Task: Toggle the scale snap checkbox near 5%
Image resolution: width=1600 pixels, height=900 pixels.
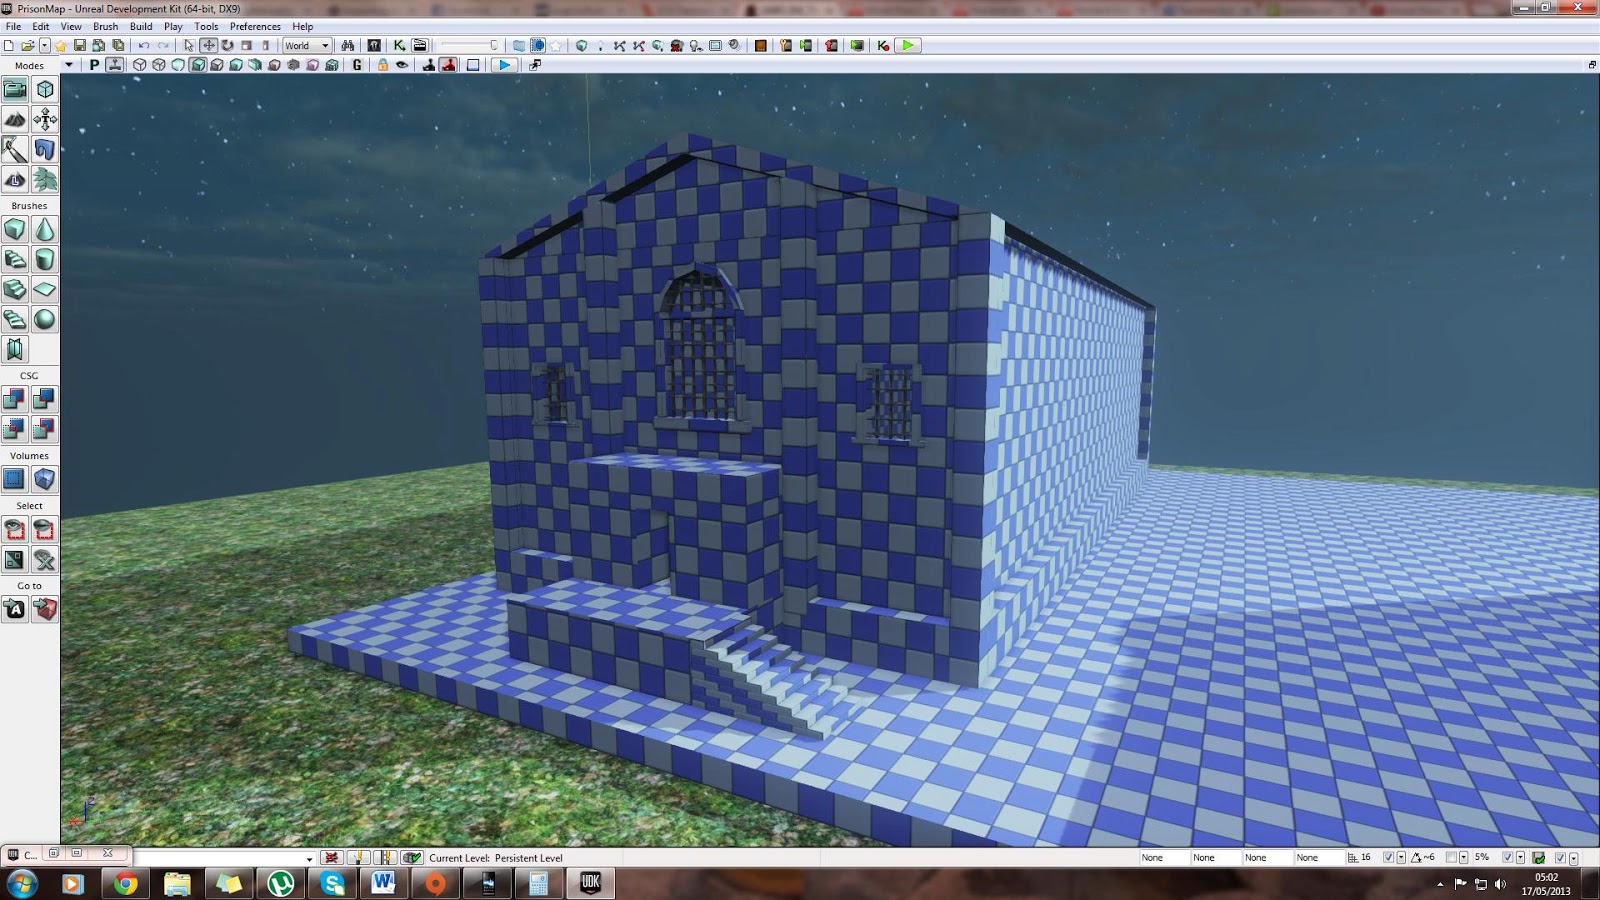Action: [1509, 857]
